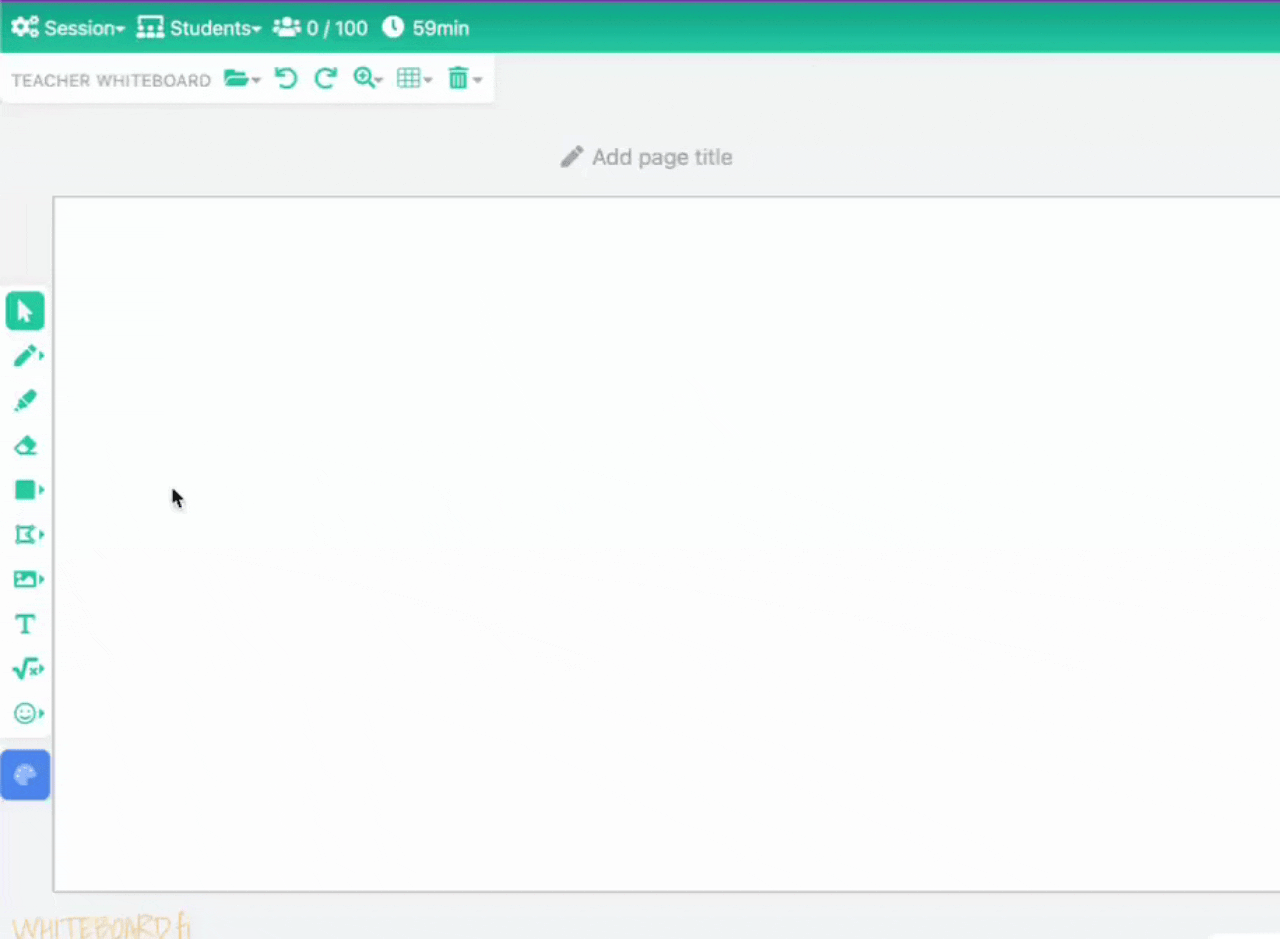Open the background color palette
Screen dimensions: 1280x939
coord(25,774)
